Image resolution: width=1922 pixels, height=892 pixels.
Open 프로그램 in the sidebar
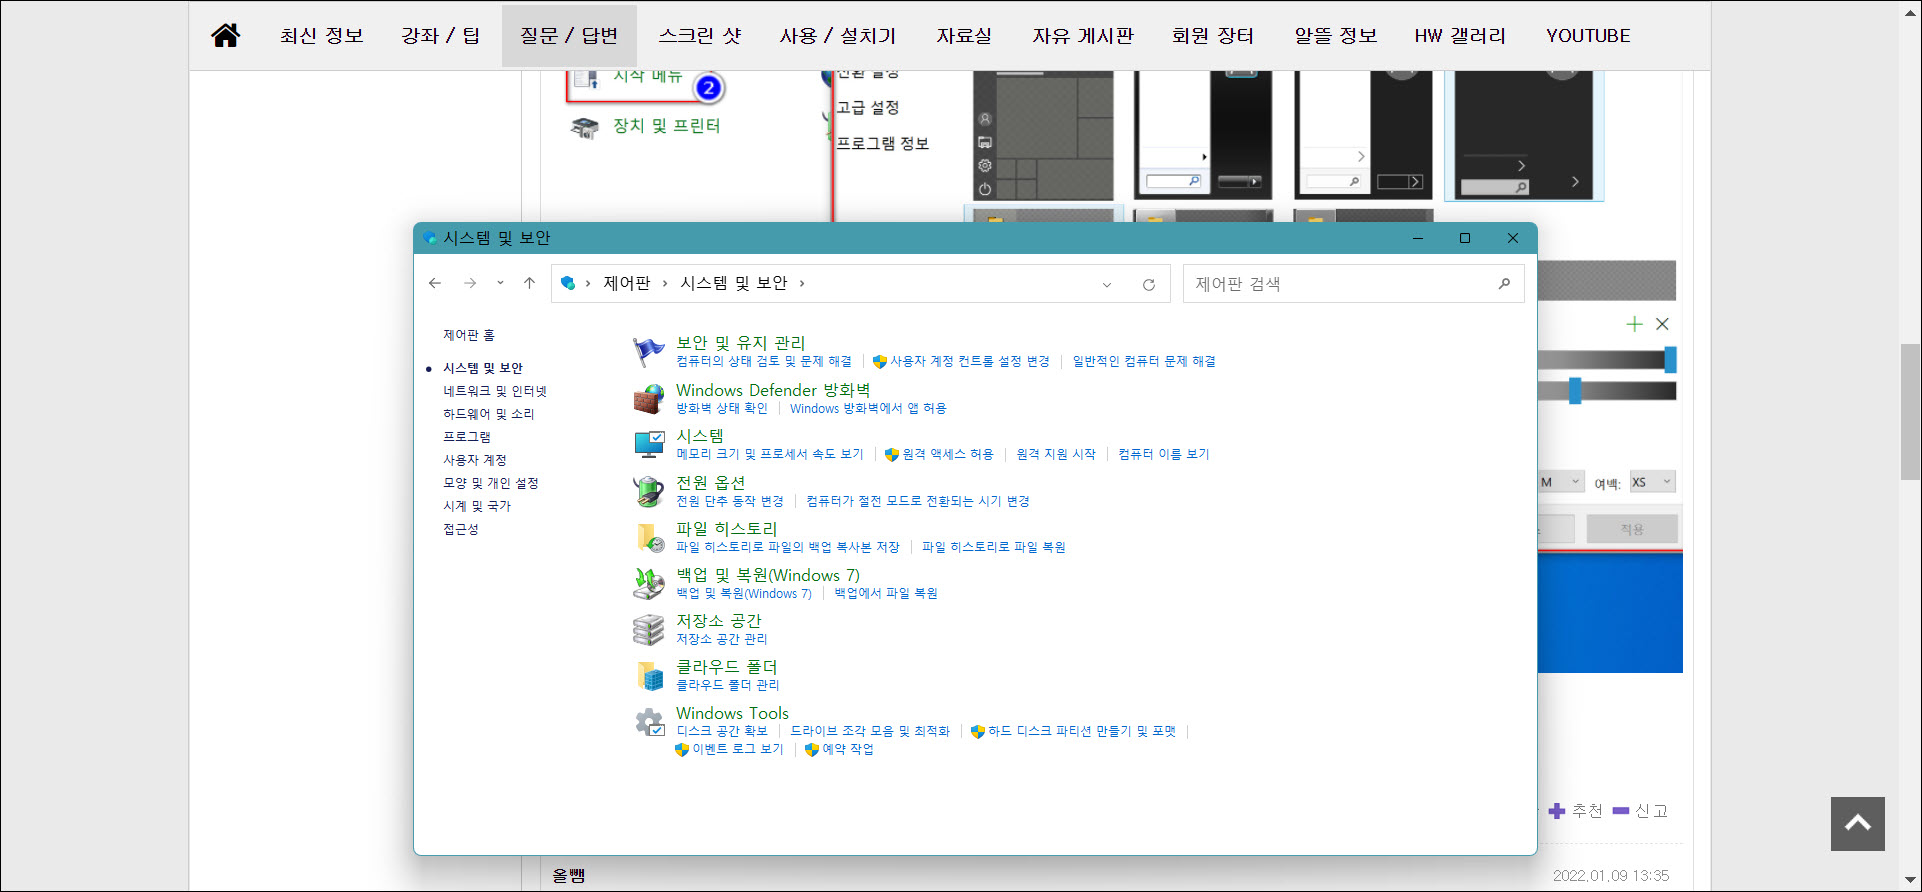[467, 437]
